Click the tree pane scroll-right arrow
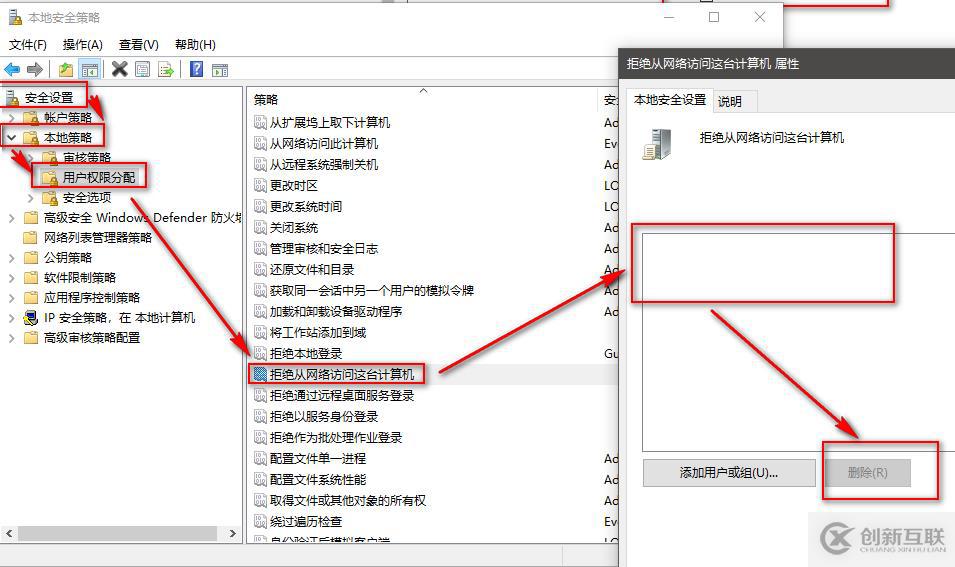 233,534
